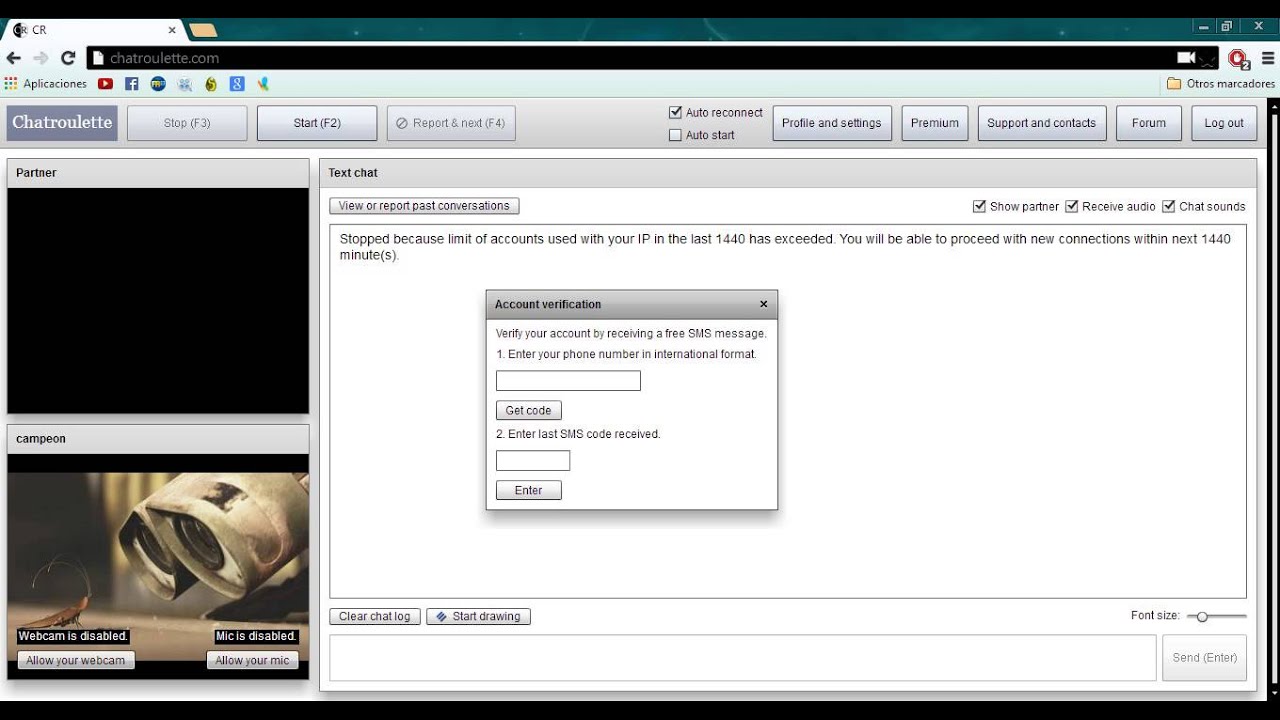1280x720 pixels.
Task: Open the Aplicaciones apps grid shortcut
Action: click(x=46, y=84)
